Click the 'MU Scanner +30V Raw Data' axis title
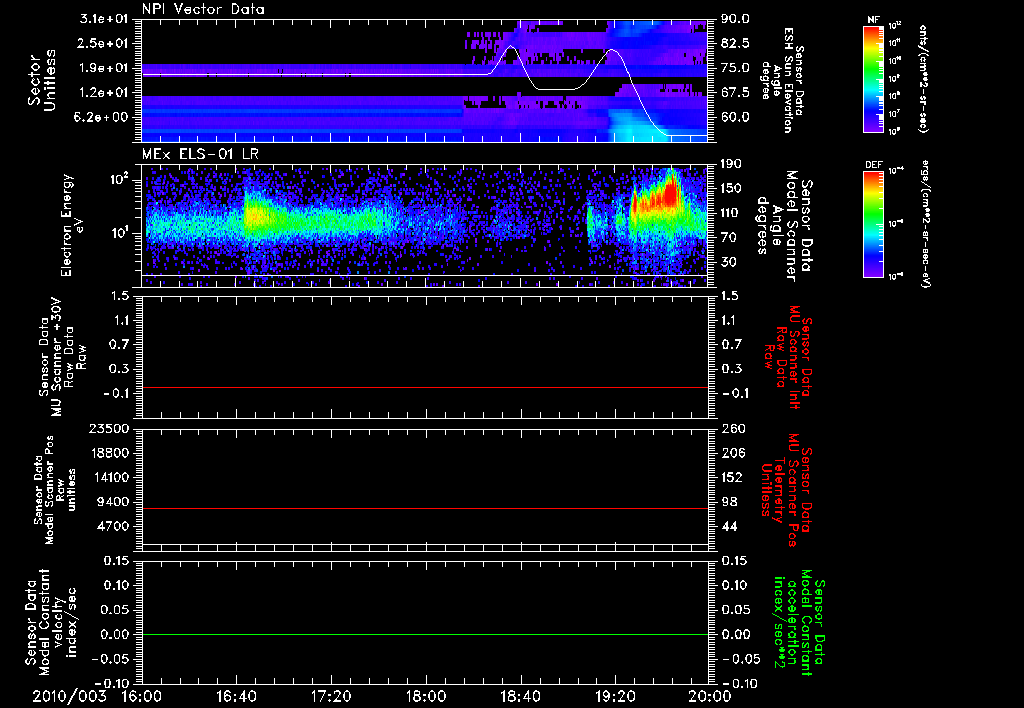Image resolution: width=1024 pixels, height=708 pixels. (x=62, y=357)
